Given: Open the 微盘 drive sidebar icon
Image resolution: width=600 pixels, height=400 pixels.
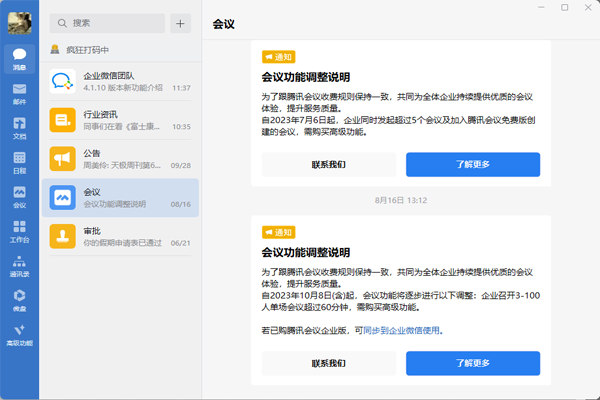Looking at the screenshot, I should pos(20,300).
